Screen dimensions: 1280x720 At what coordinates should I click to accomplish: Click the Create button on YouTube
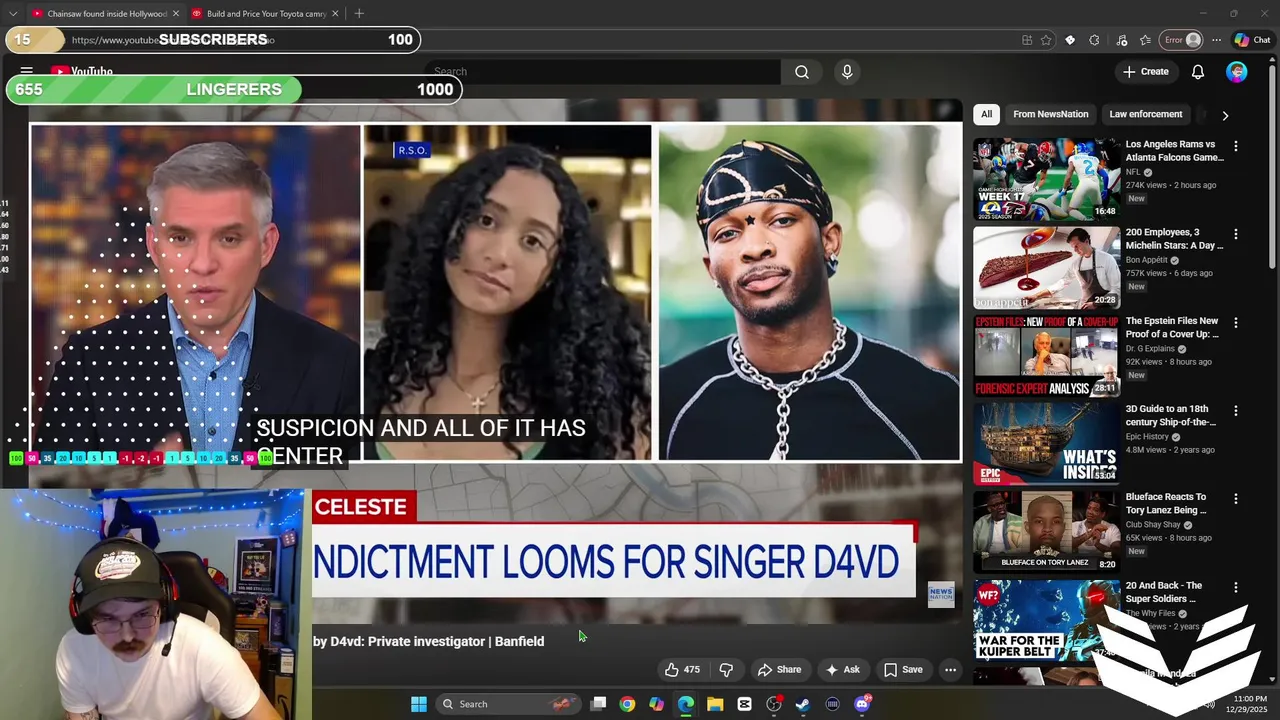[1146, 72]
